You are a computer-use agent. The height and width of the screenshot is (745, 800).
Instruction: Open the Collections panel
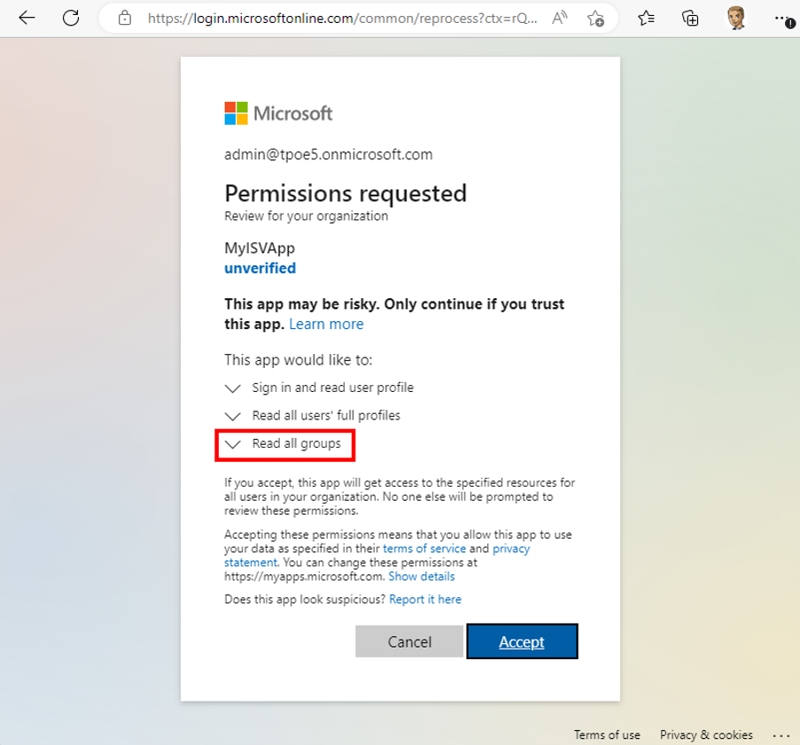coord(690,18)
